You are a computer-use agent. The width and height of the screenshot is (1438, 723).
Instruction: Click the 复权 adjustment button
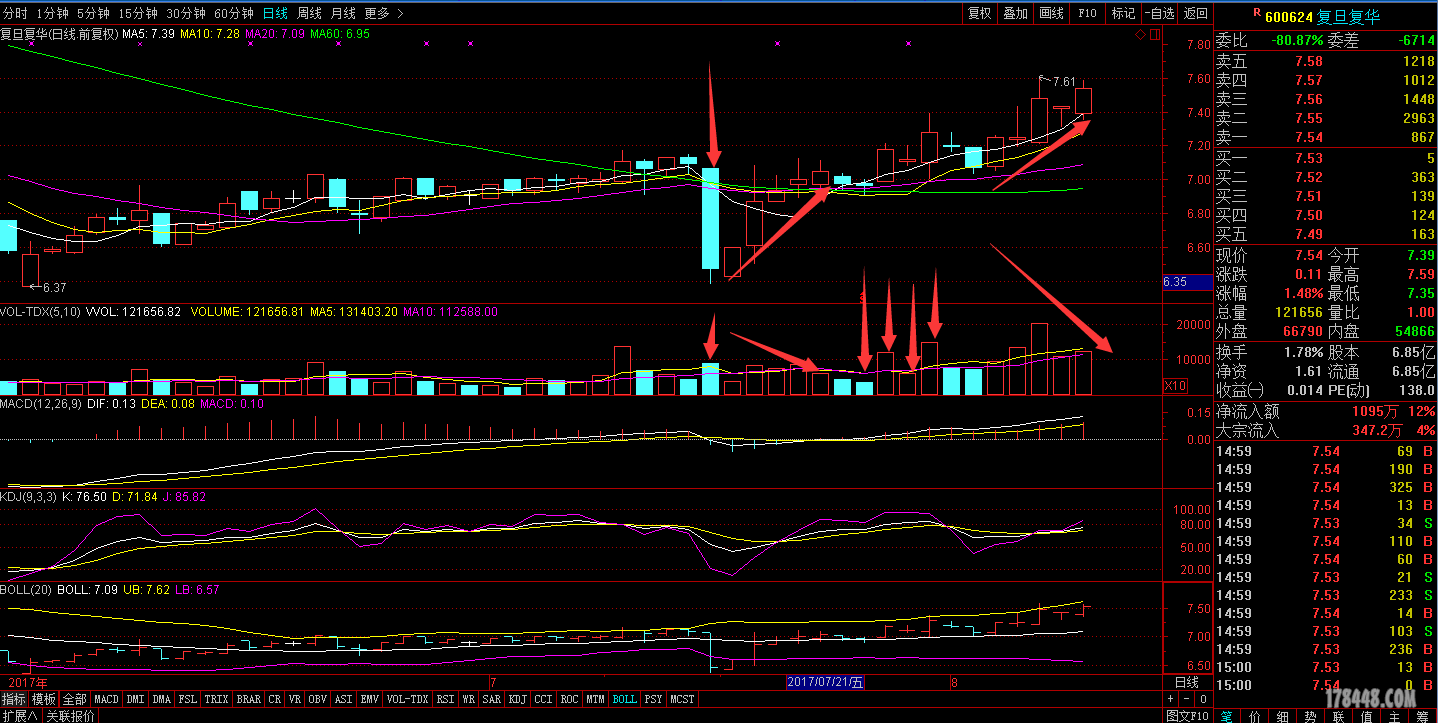point(979,13)
